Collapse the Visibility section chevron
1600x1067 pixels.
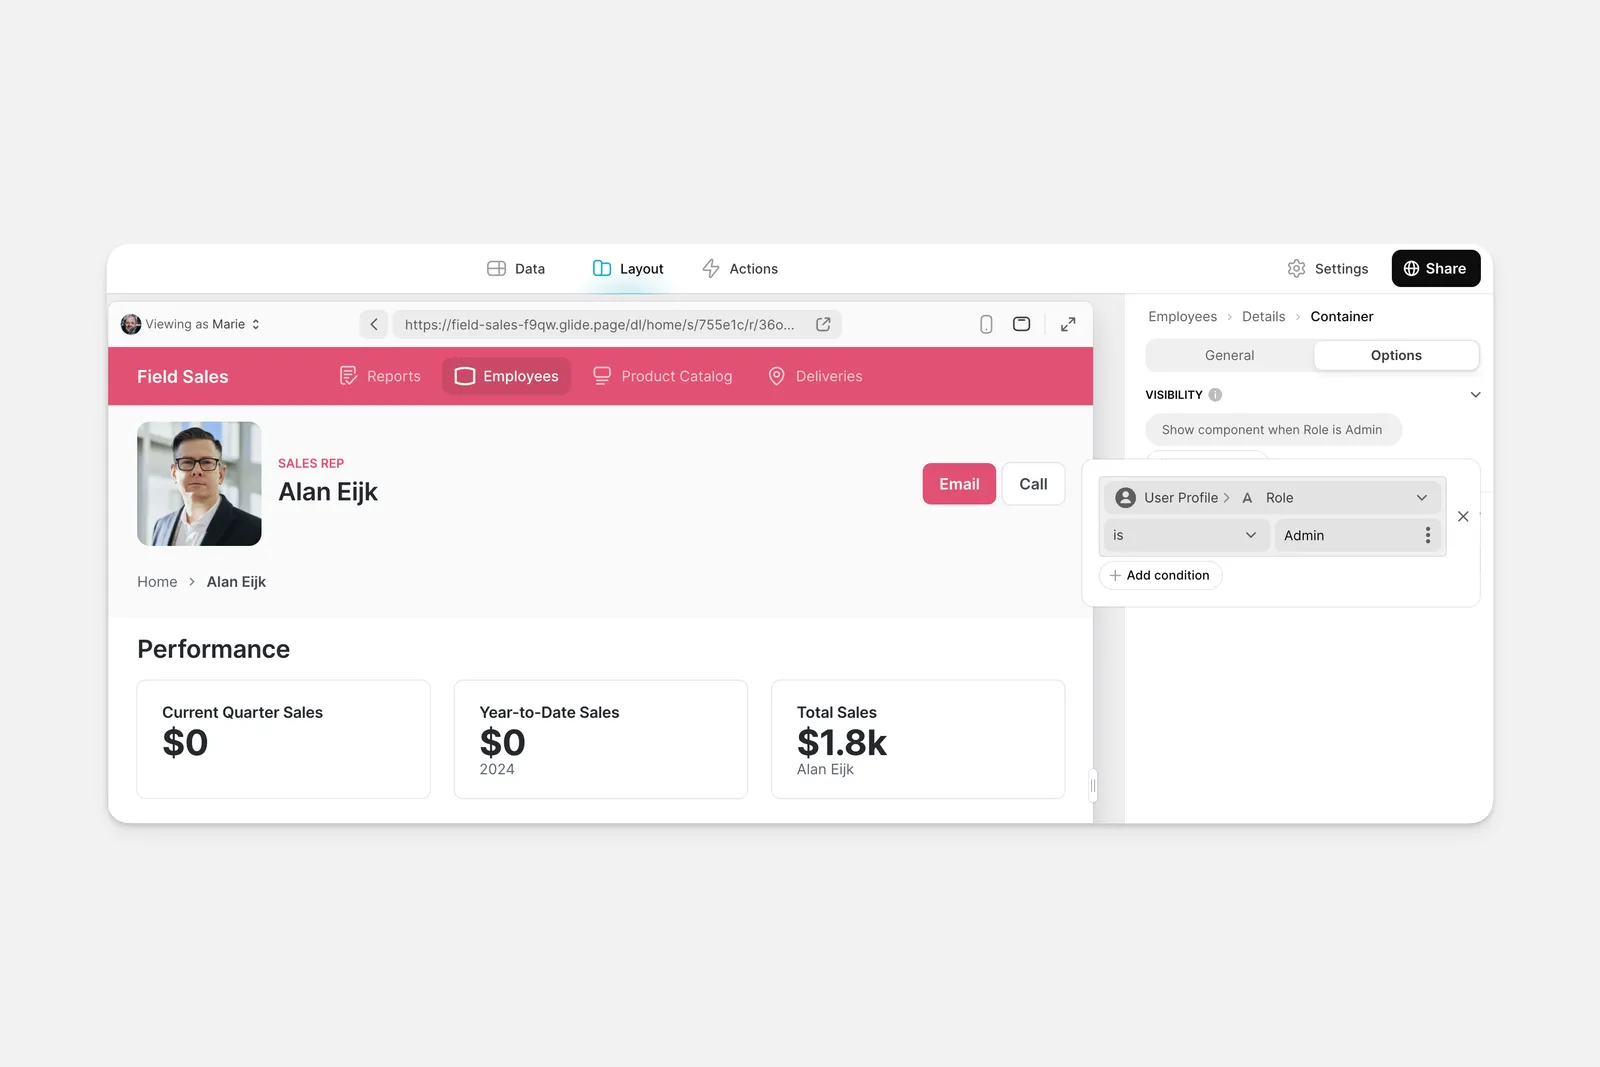1475,395
